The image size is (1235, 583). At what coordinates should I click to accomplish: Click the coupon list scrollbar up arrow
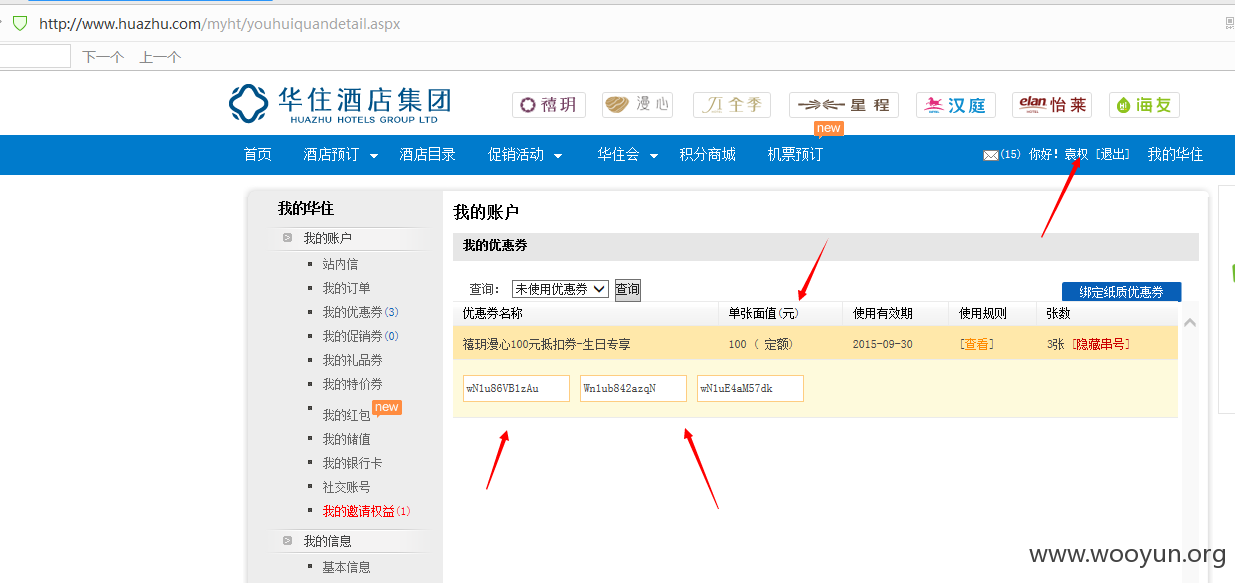pyautogui.click(x=1190, y=322)
